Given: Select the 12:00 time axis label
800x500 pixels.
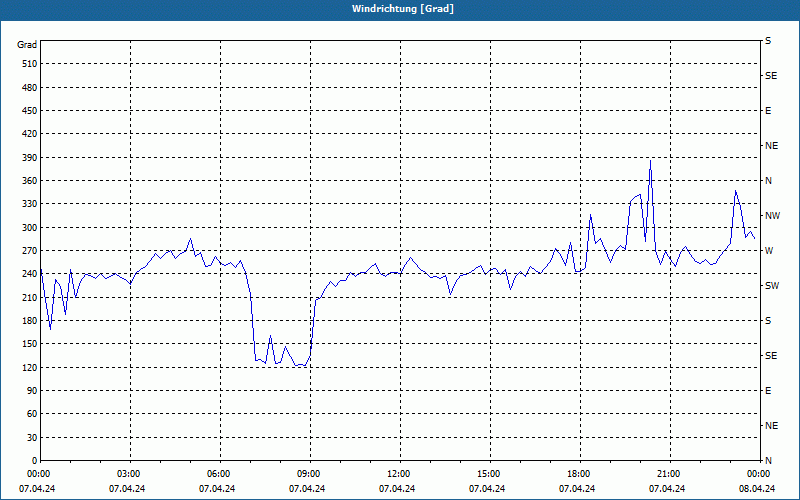Looking at the screenshot, I should 399,474.
